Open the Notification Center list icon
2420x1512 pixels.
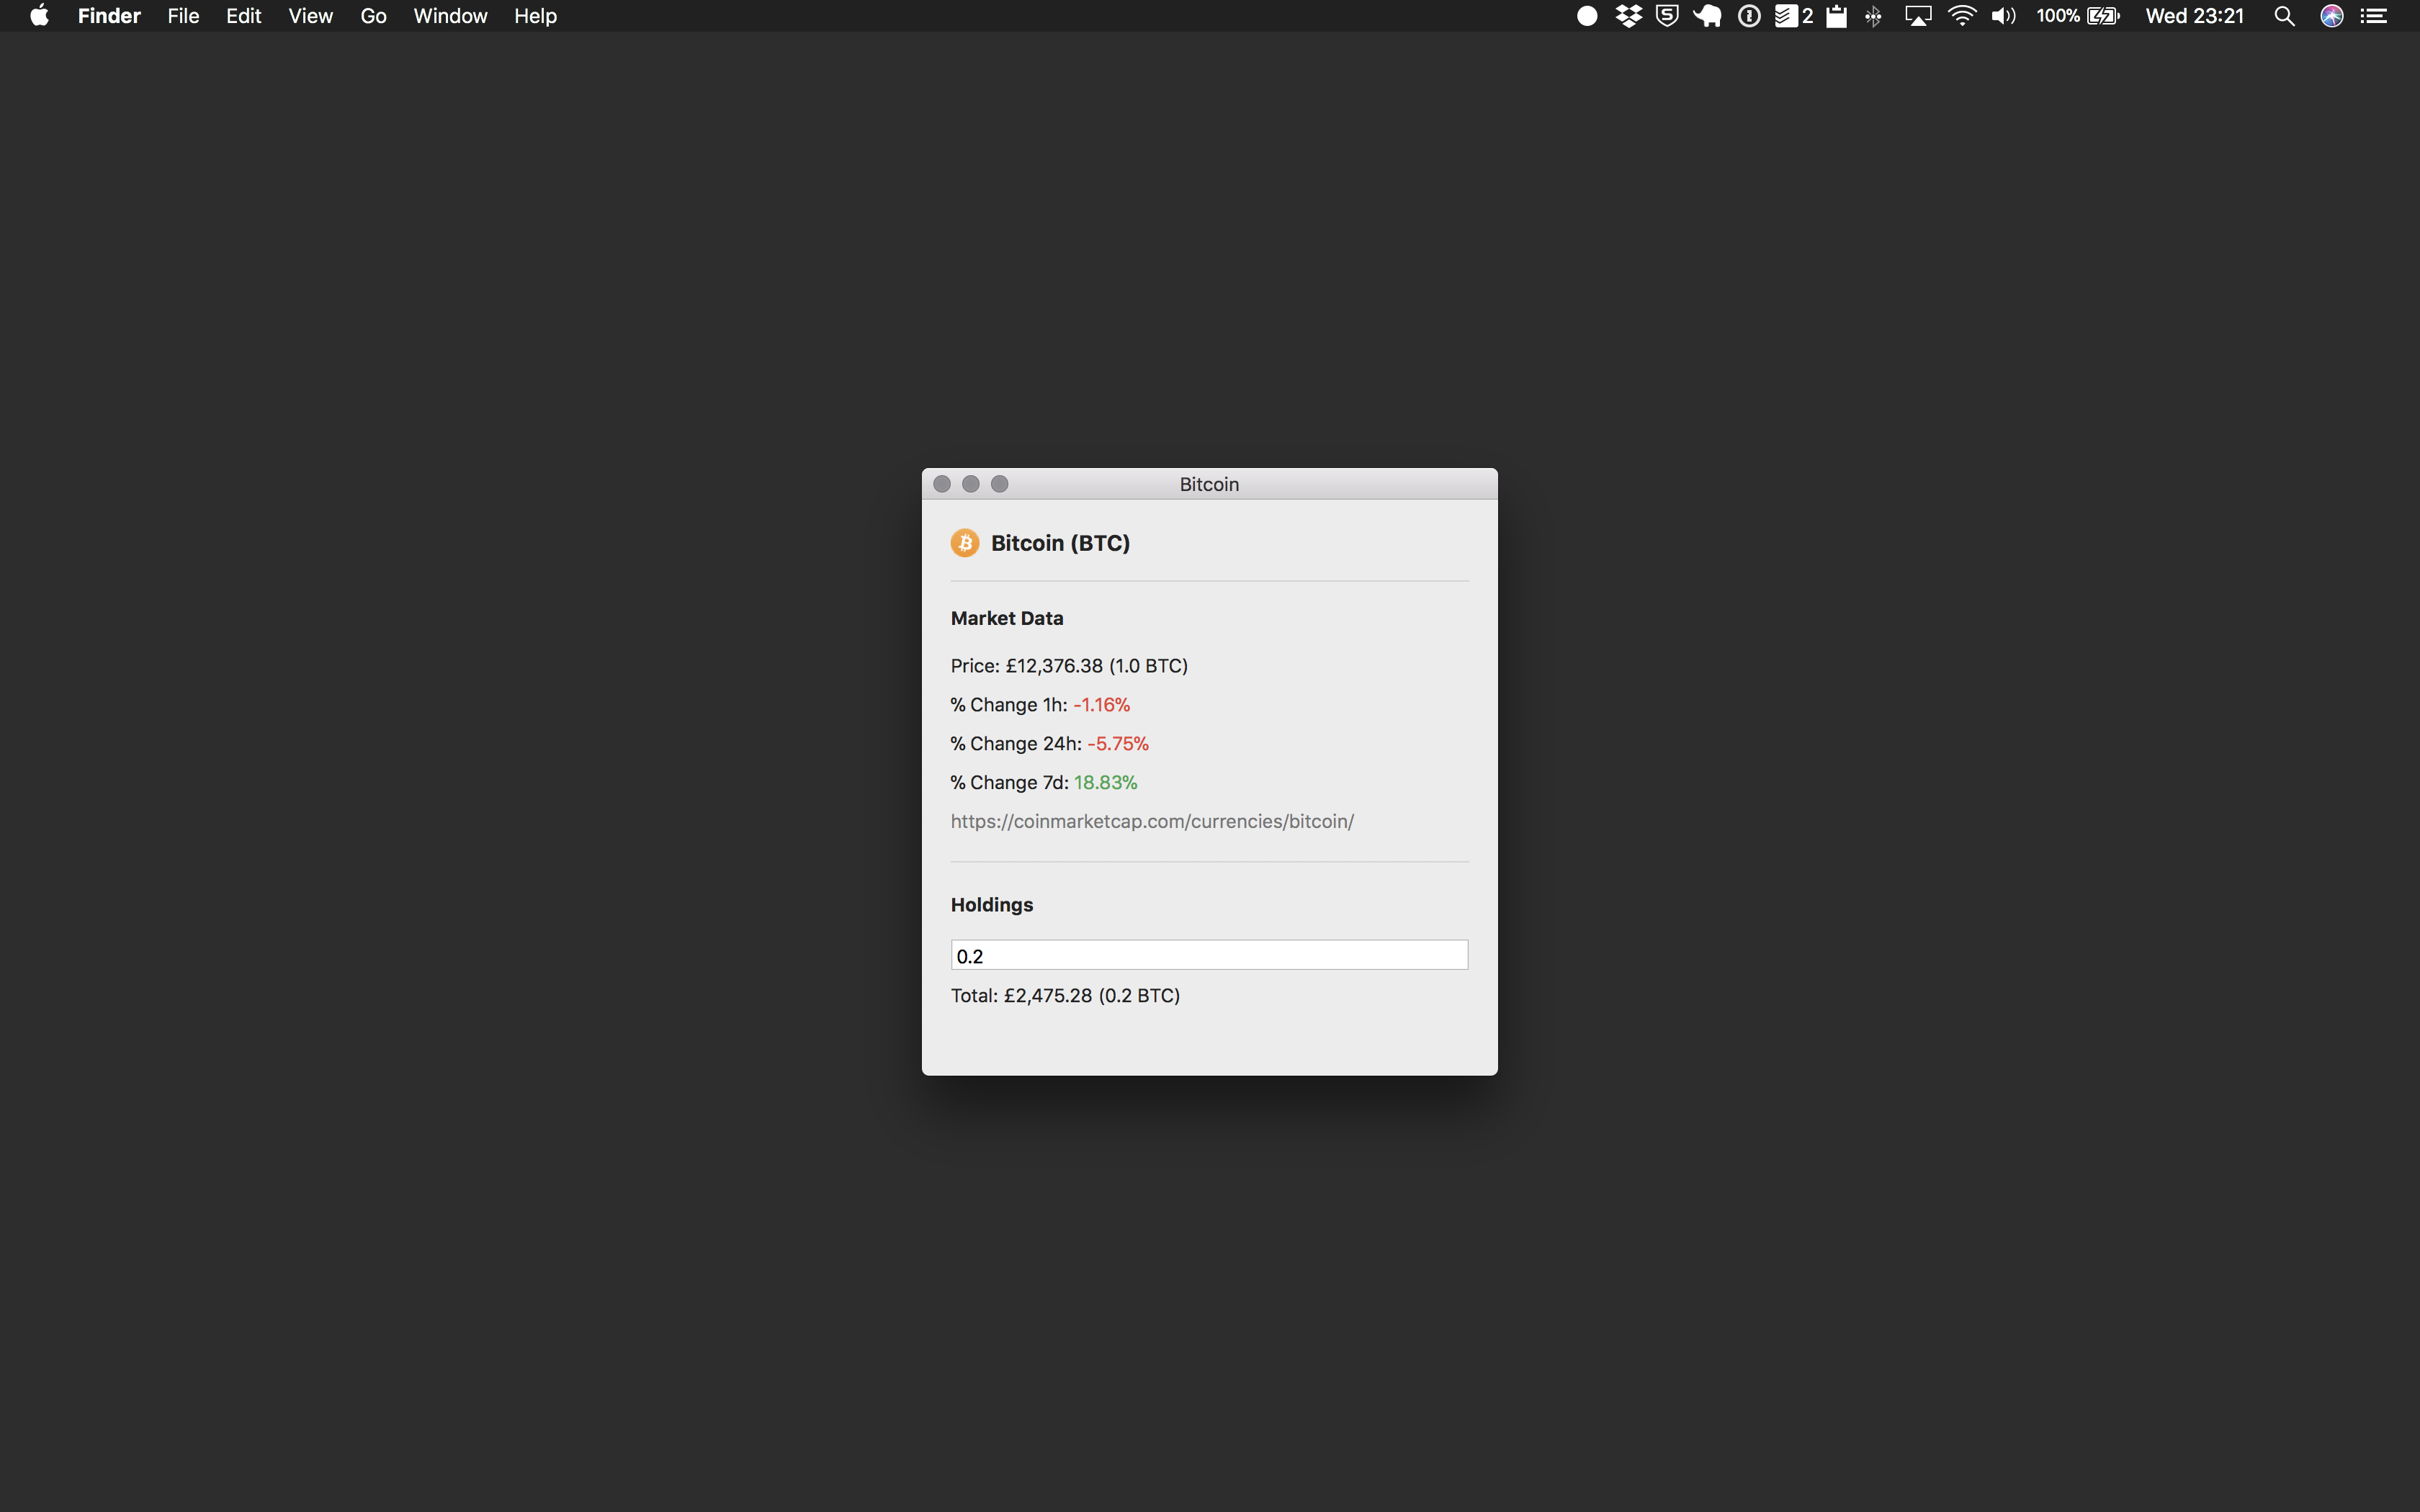click(x=2374, y=16)
